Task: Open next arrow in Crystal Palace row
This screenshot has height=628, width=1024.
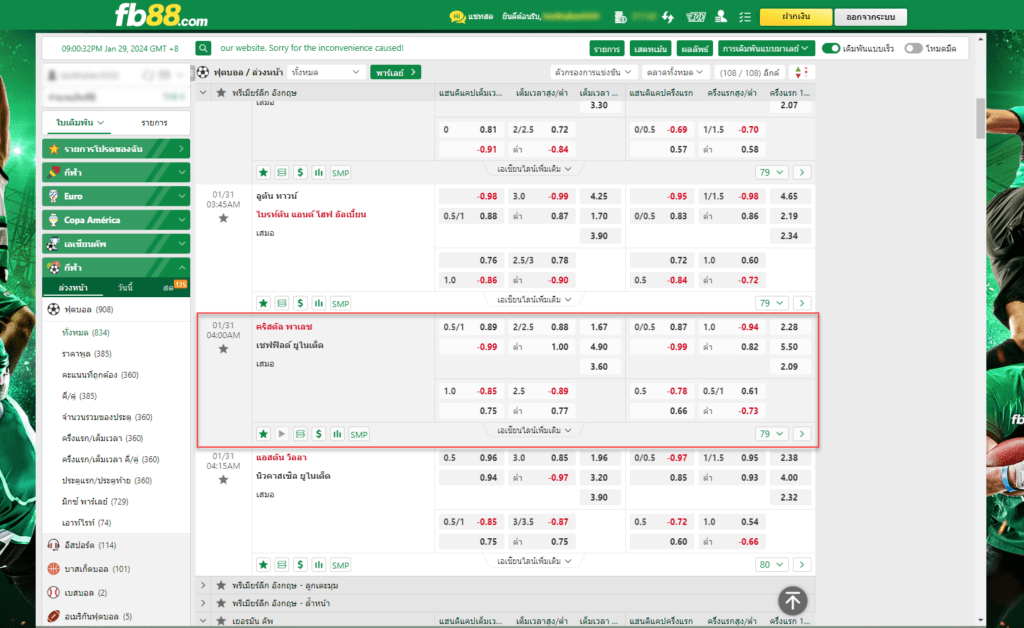Action: (x=802, y=434)
